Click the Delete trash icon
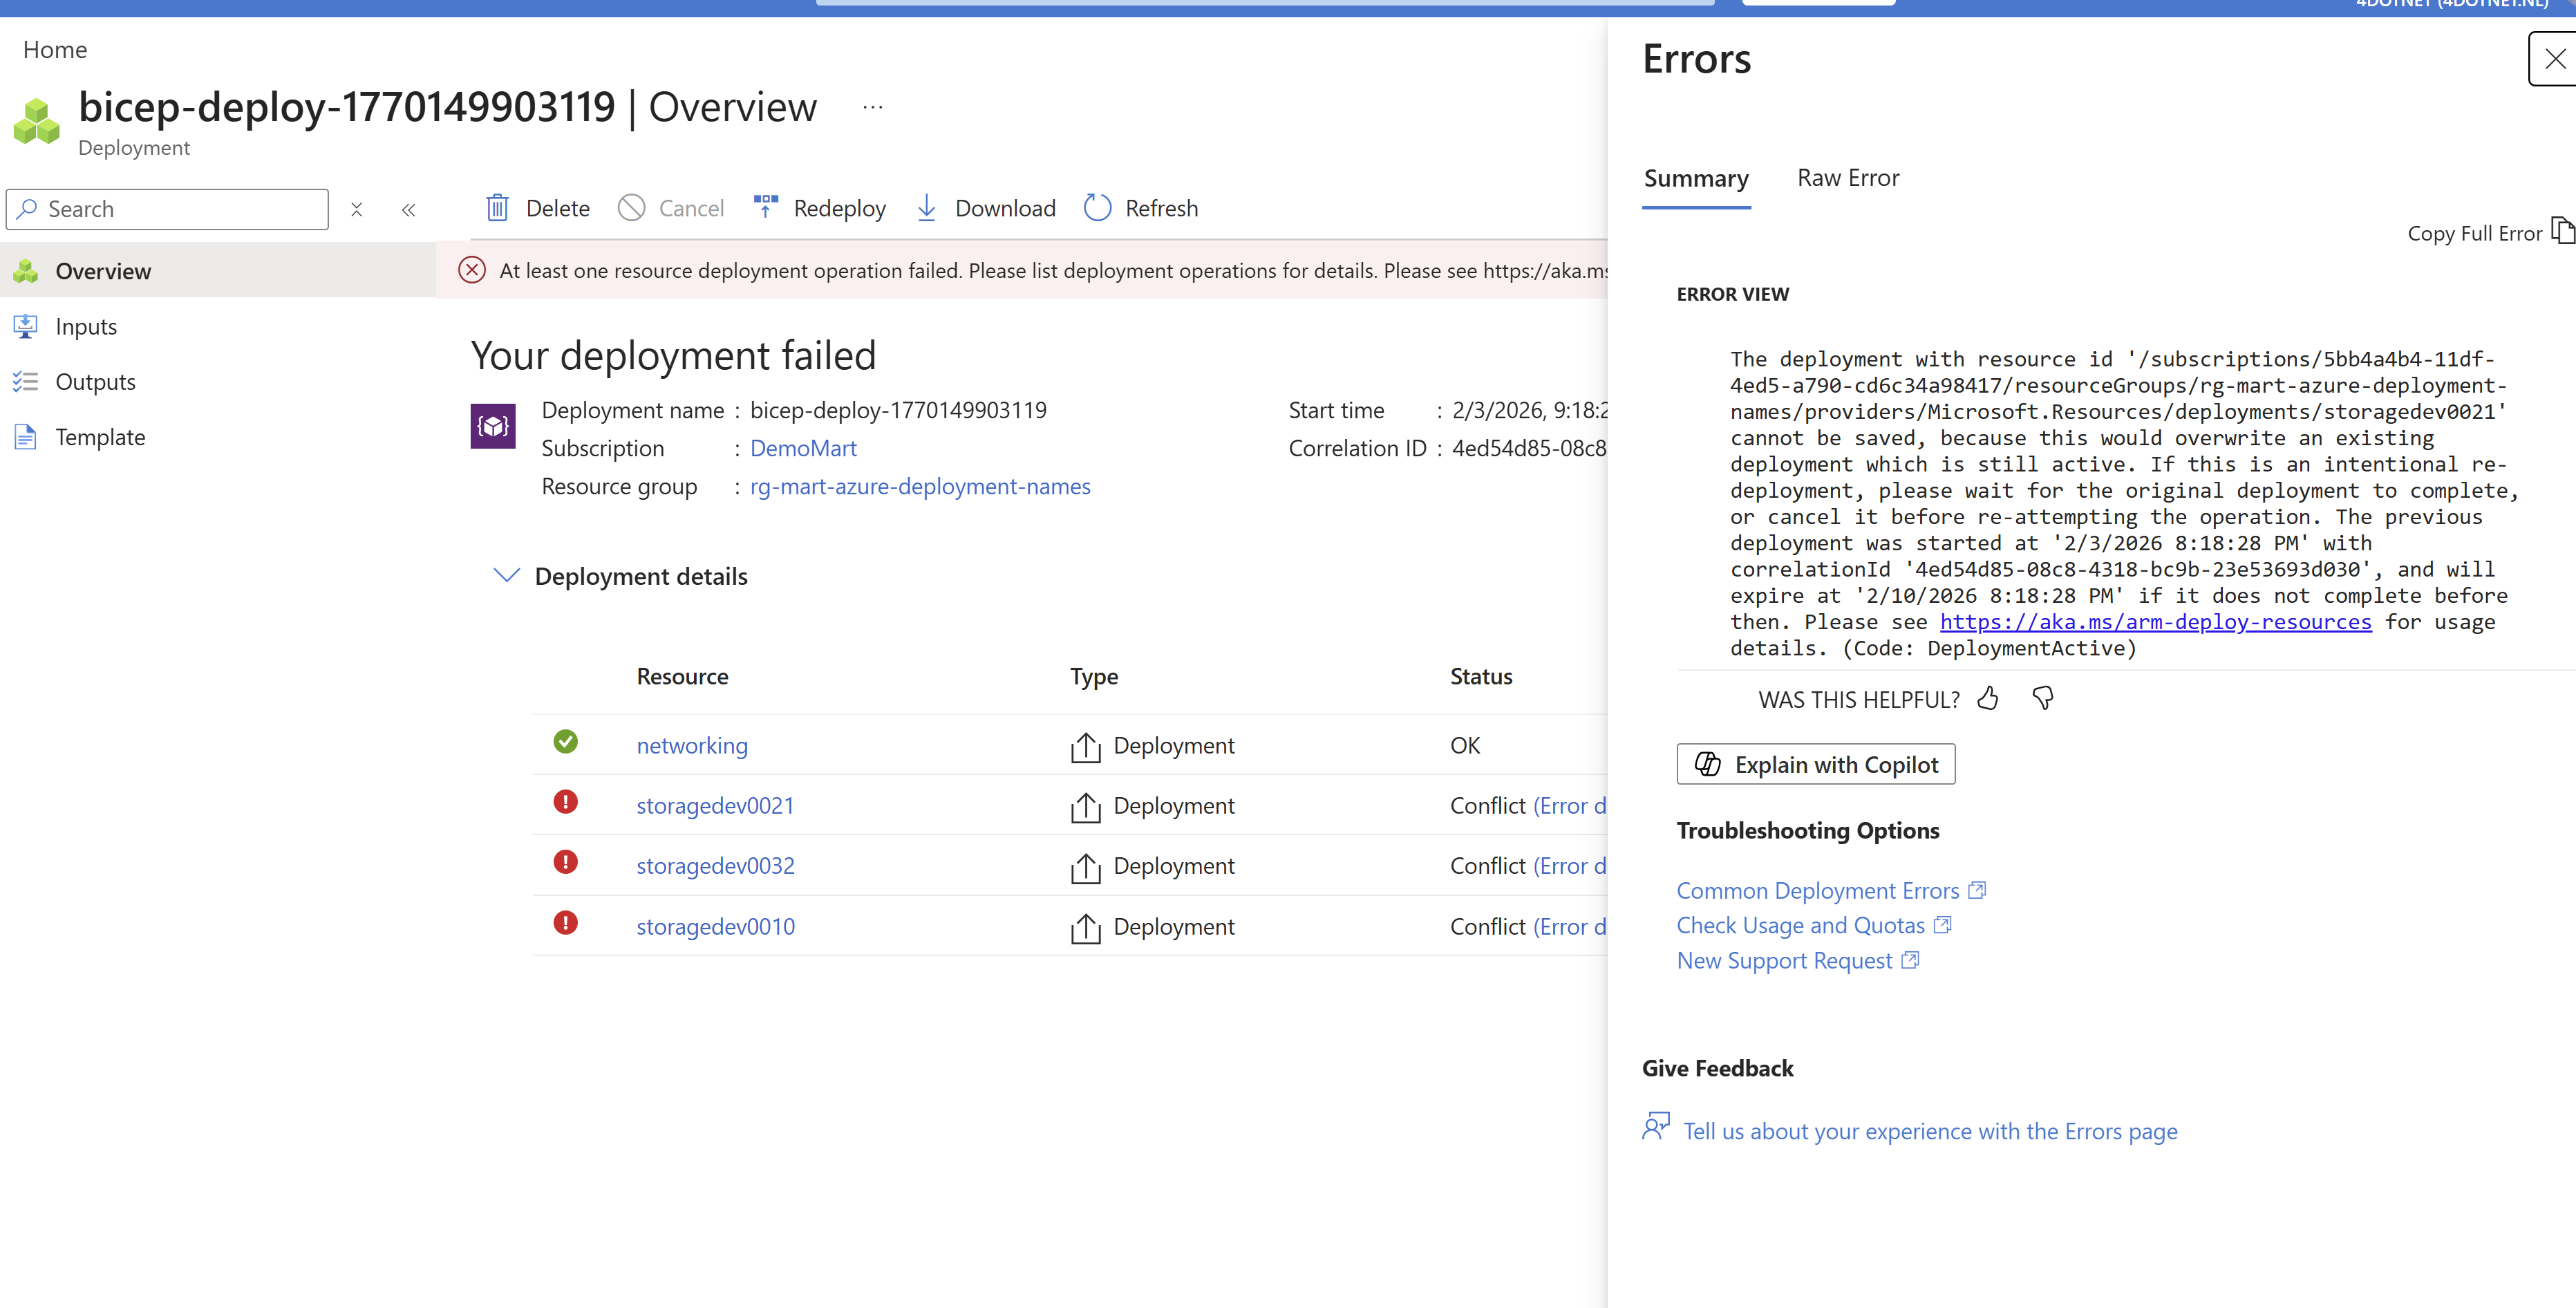The width and height of the screenshot is (2576, 1308). pyautogui.click(x=497, y=208)
